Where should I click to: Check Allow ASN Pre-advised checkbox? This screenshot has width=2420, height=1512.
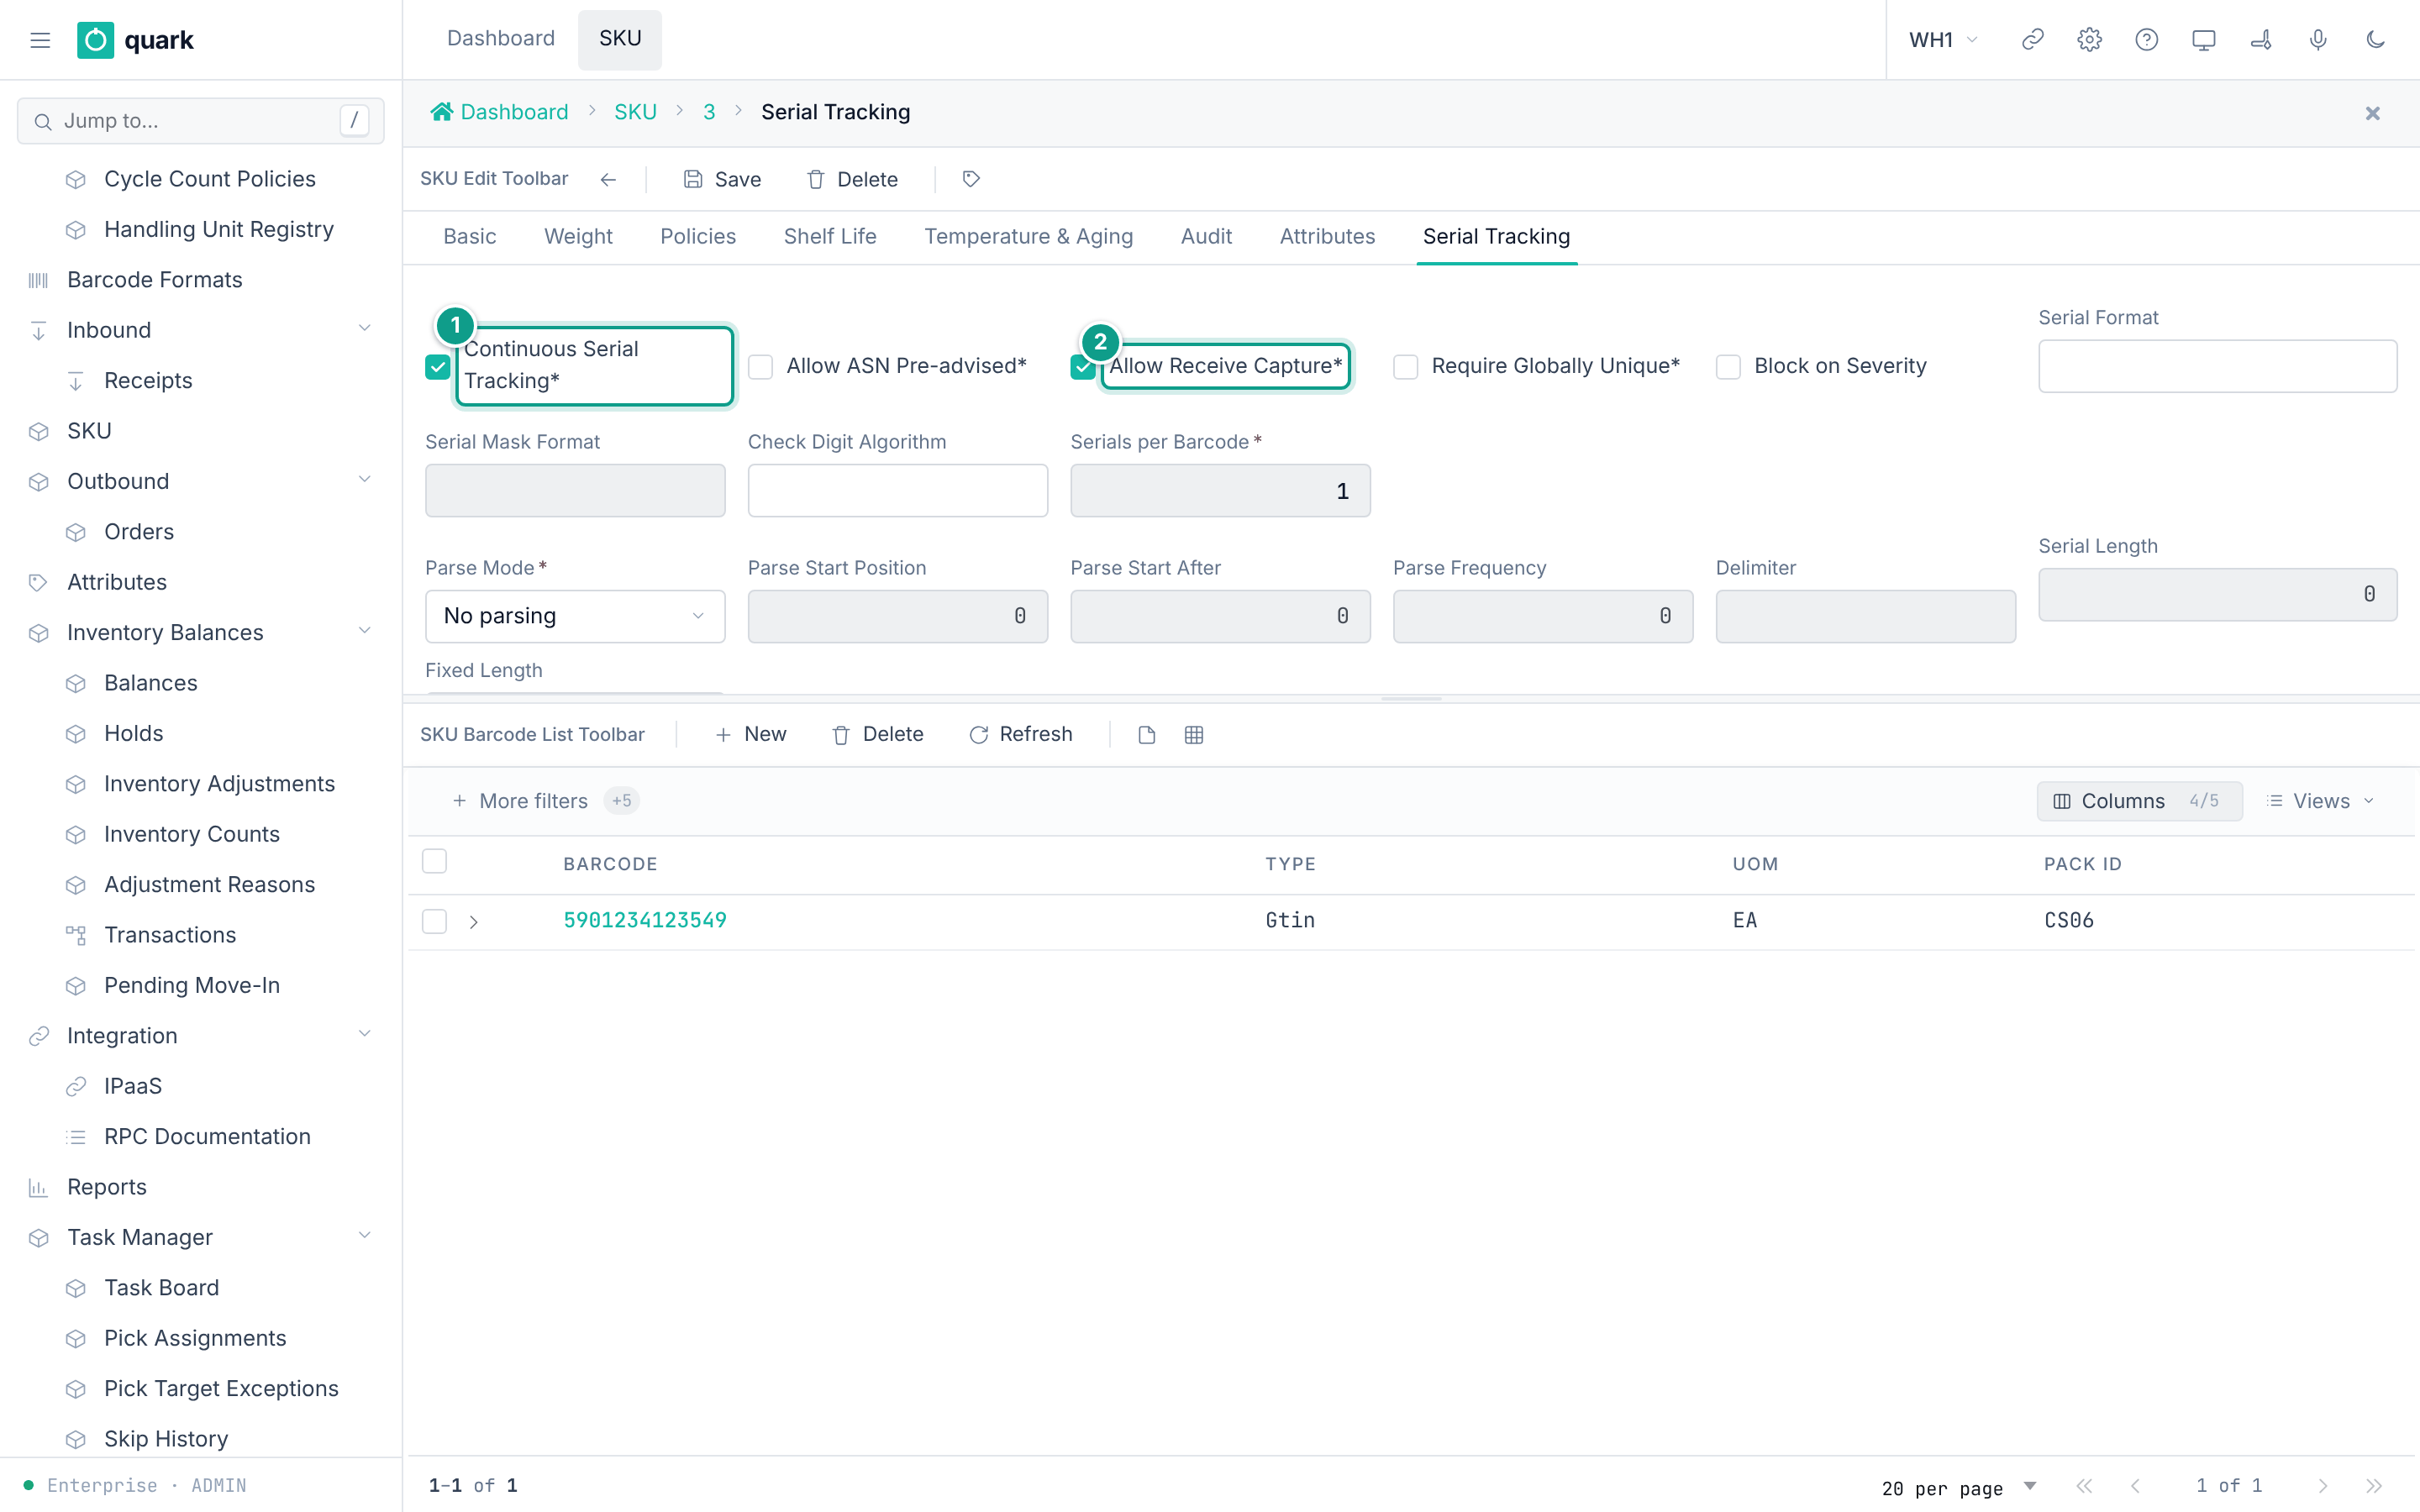(760, 366)
